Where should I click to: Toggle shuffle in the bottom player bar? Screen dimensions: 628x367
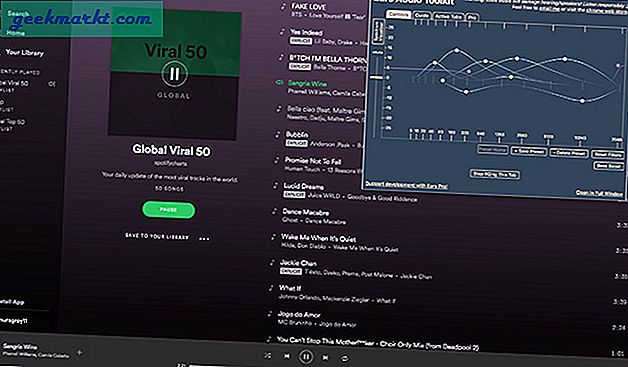click(268, 355)
